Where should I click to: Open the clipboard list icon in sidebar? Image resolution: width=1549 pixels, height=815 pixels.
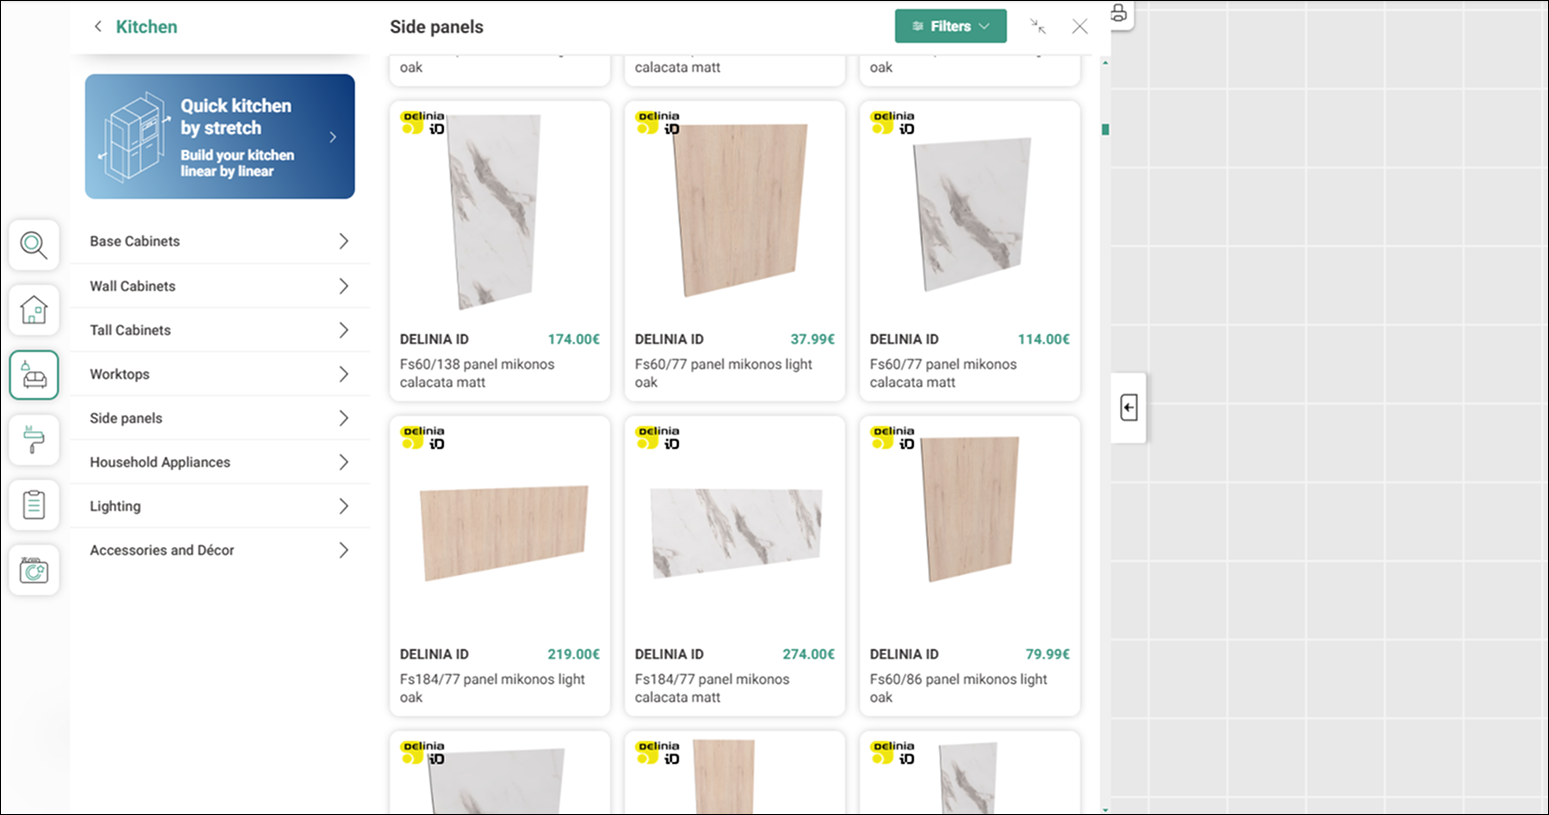point(34,505)
